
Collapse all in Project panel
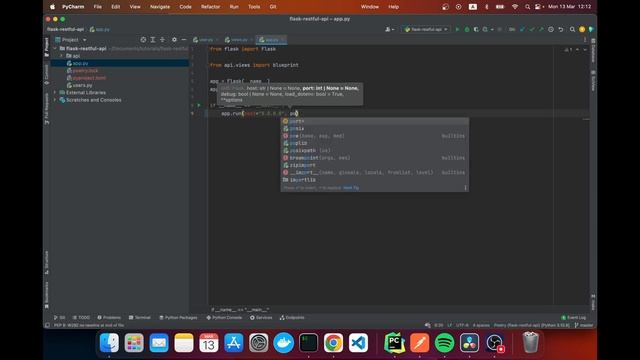click(162, 40)
